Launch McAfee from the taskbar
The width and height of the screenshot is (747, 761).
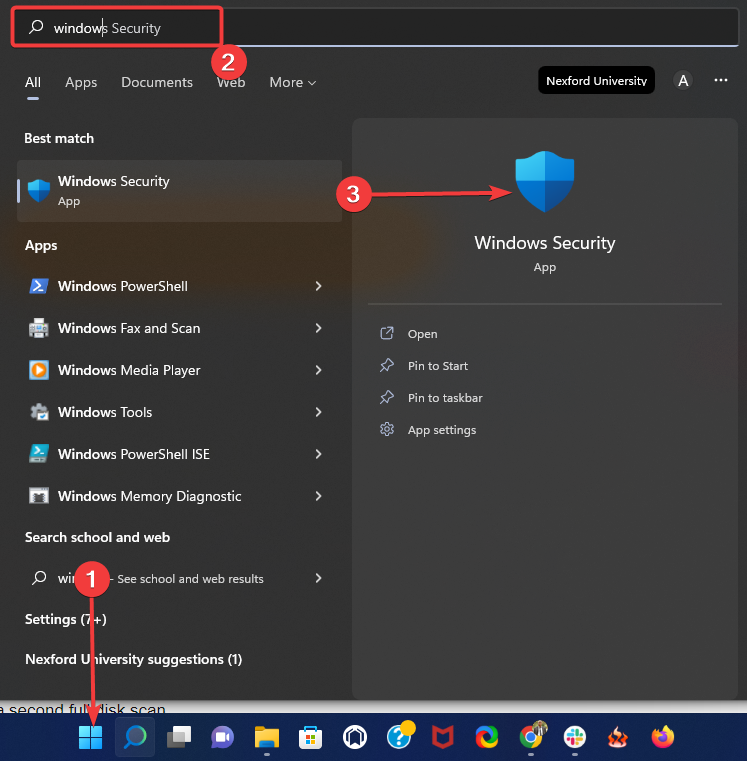pos(443,737)
